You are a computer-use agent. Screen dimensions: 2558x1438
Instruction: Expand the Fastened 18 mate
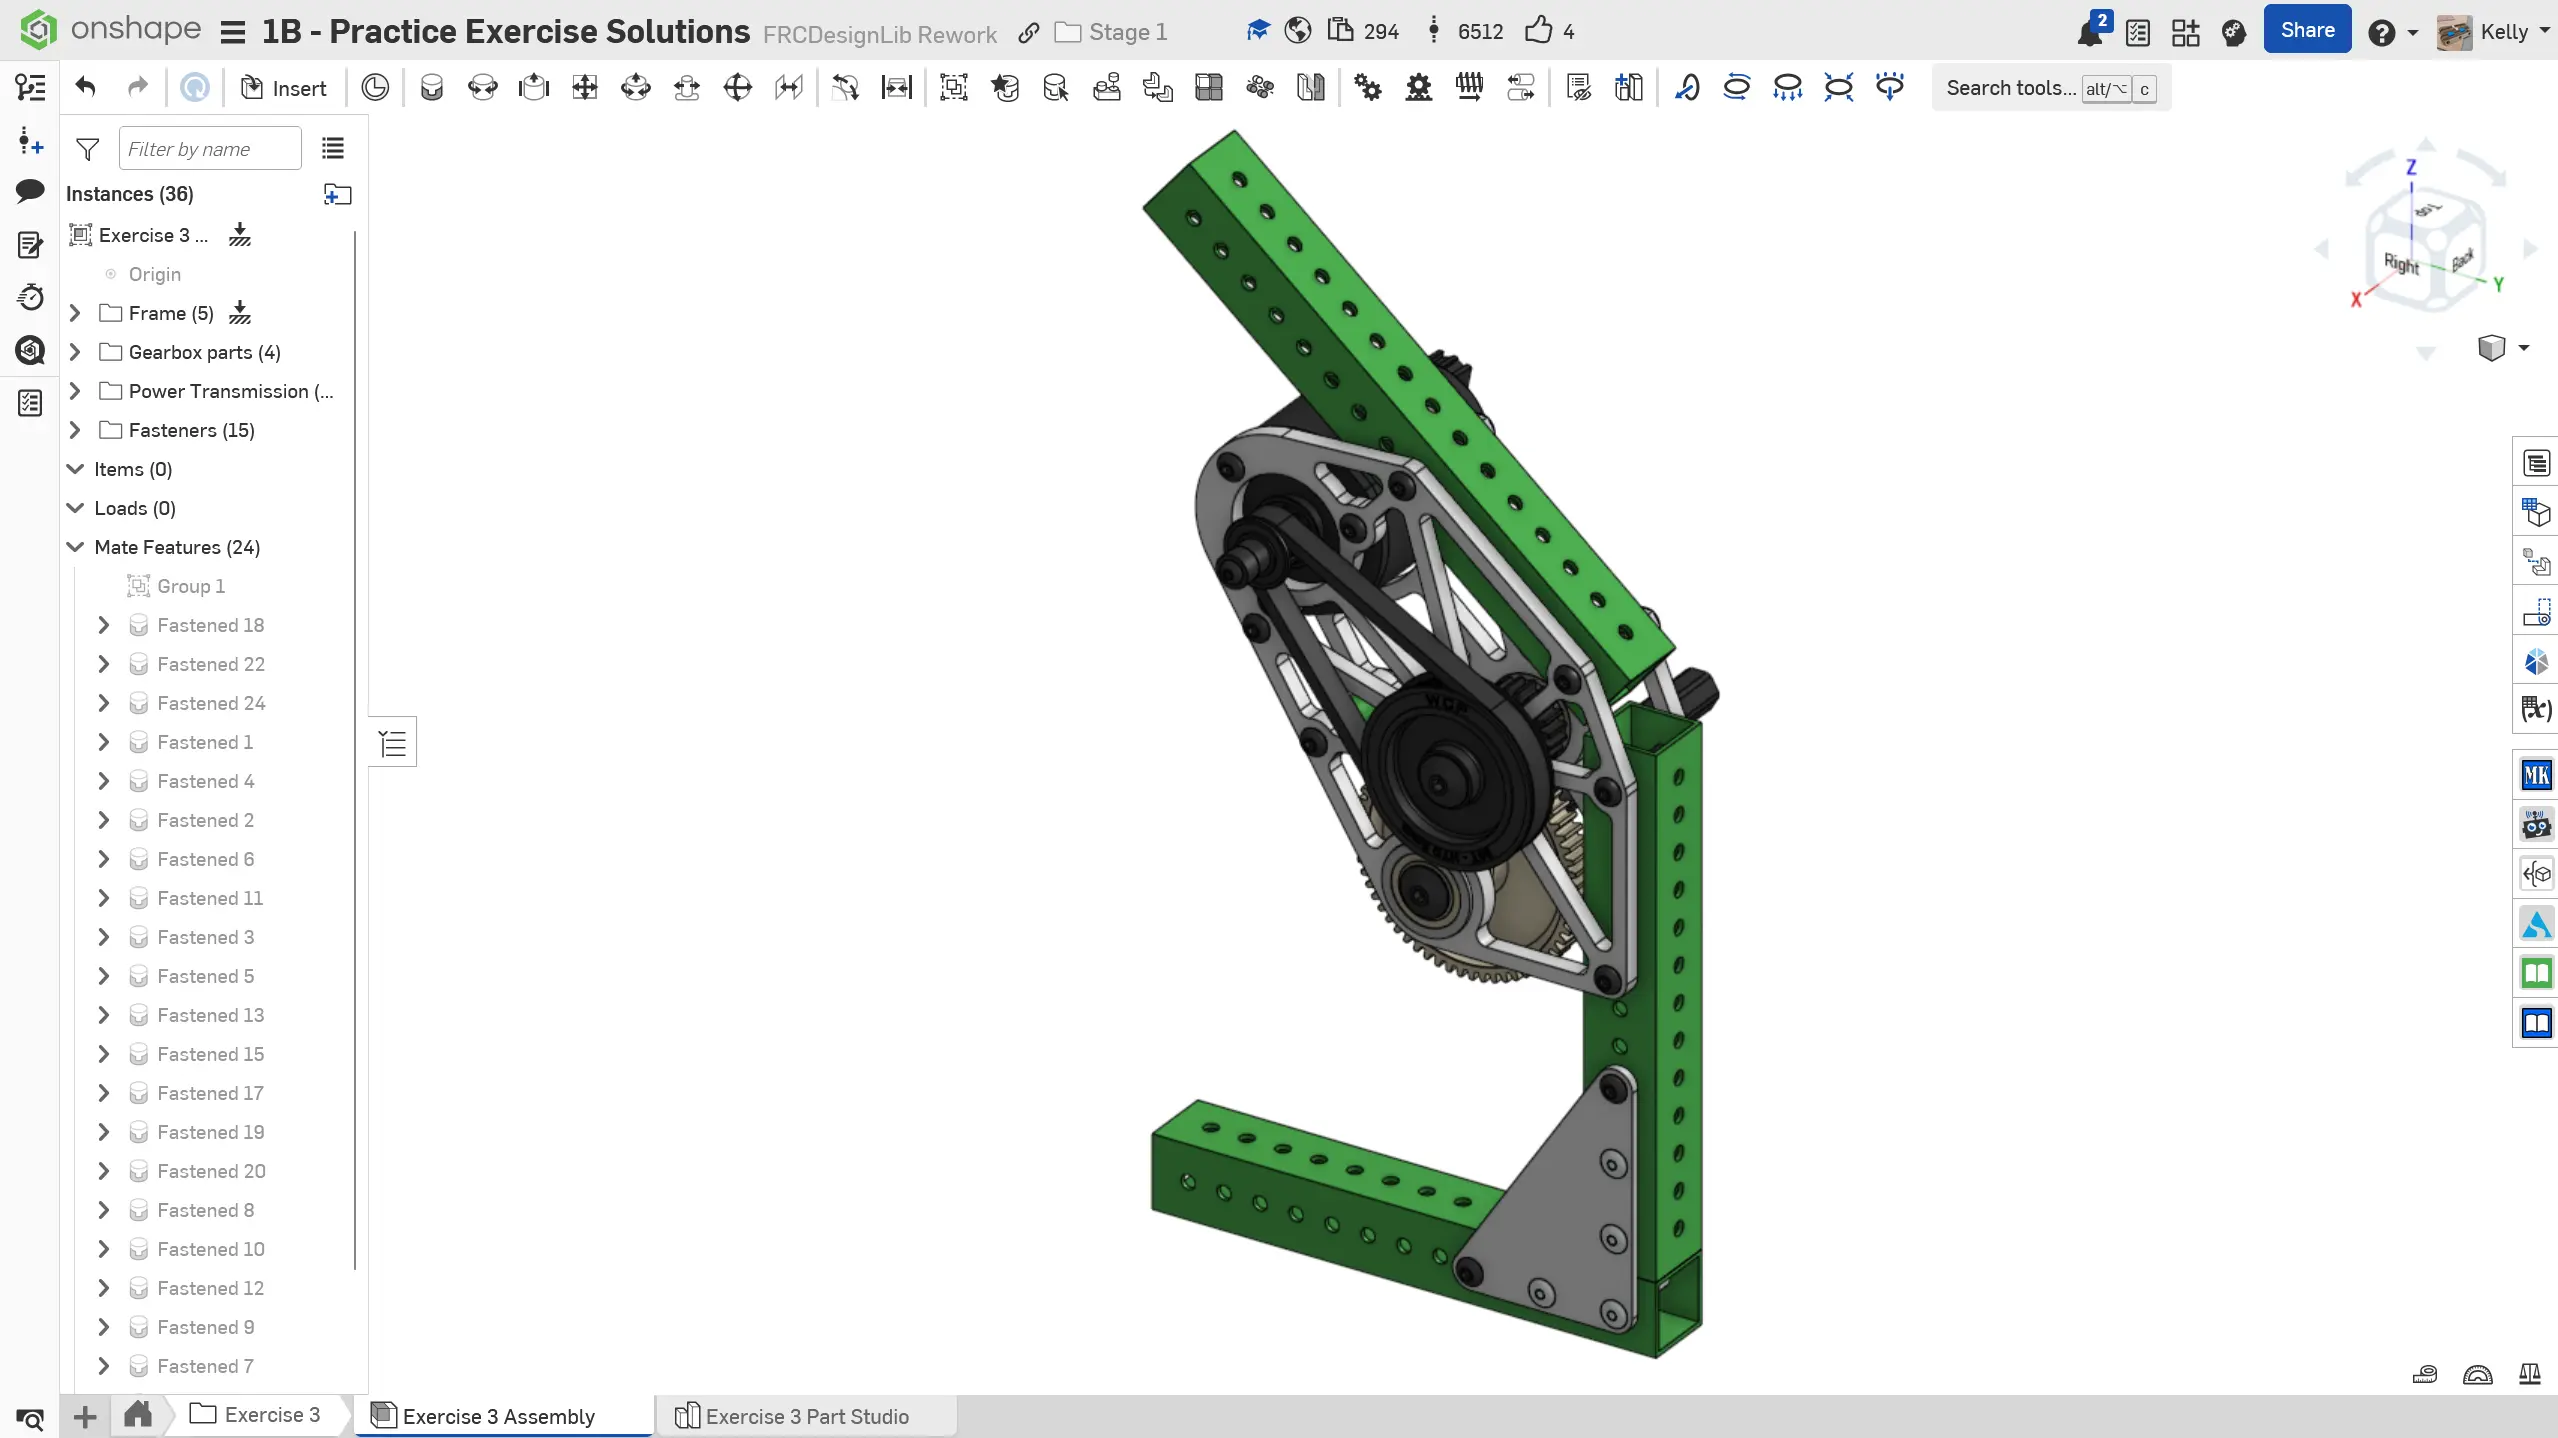click(x=104, y=625)
